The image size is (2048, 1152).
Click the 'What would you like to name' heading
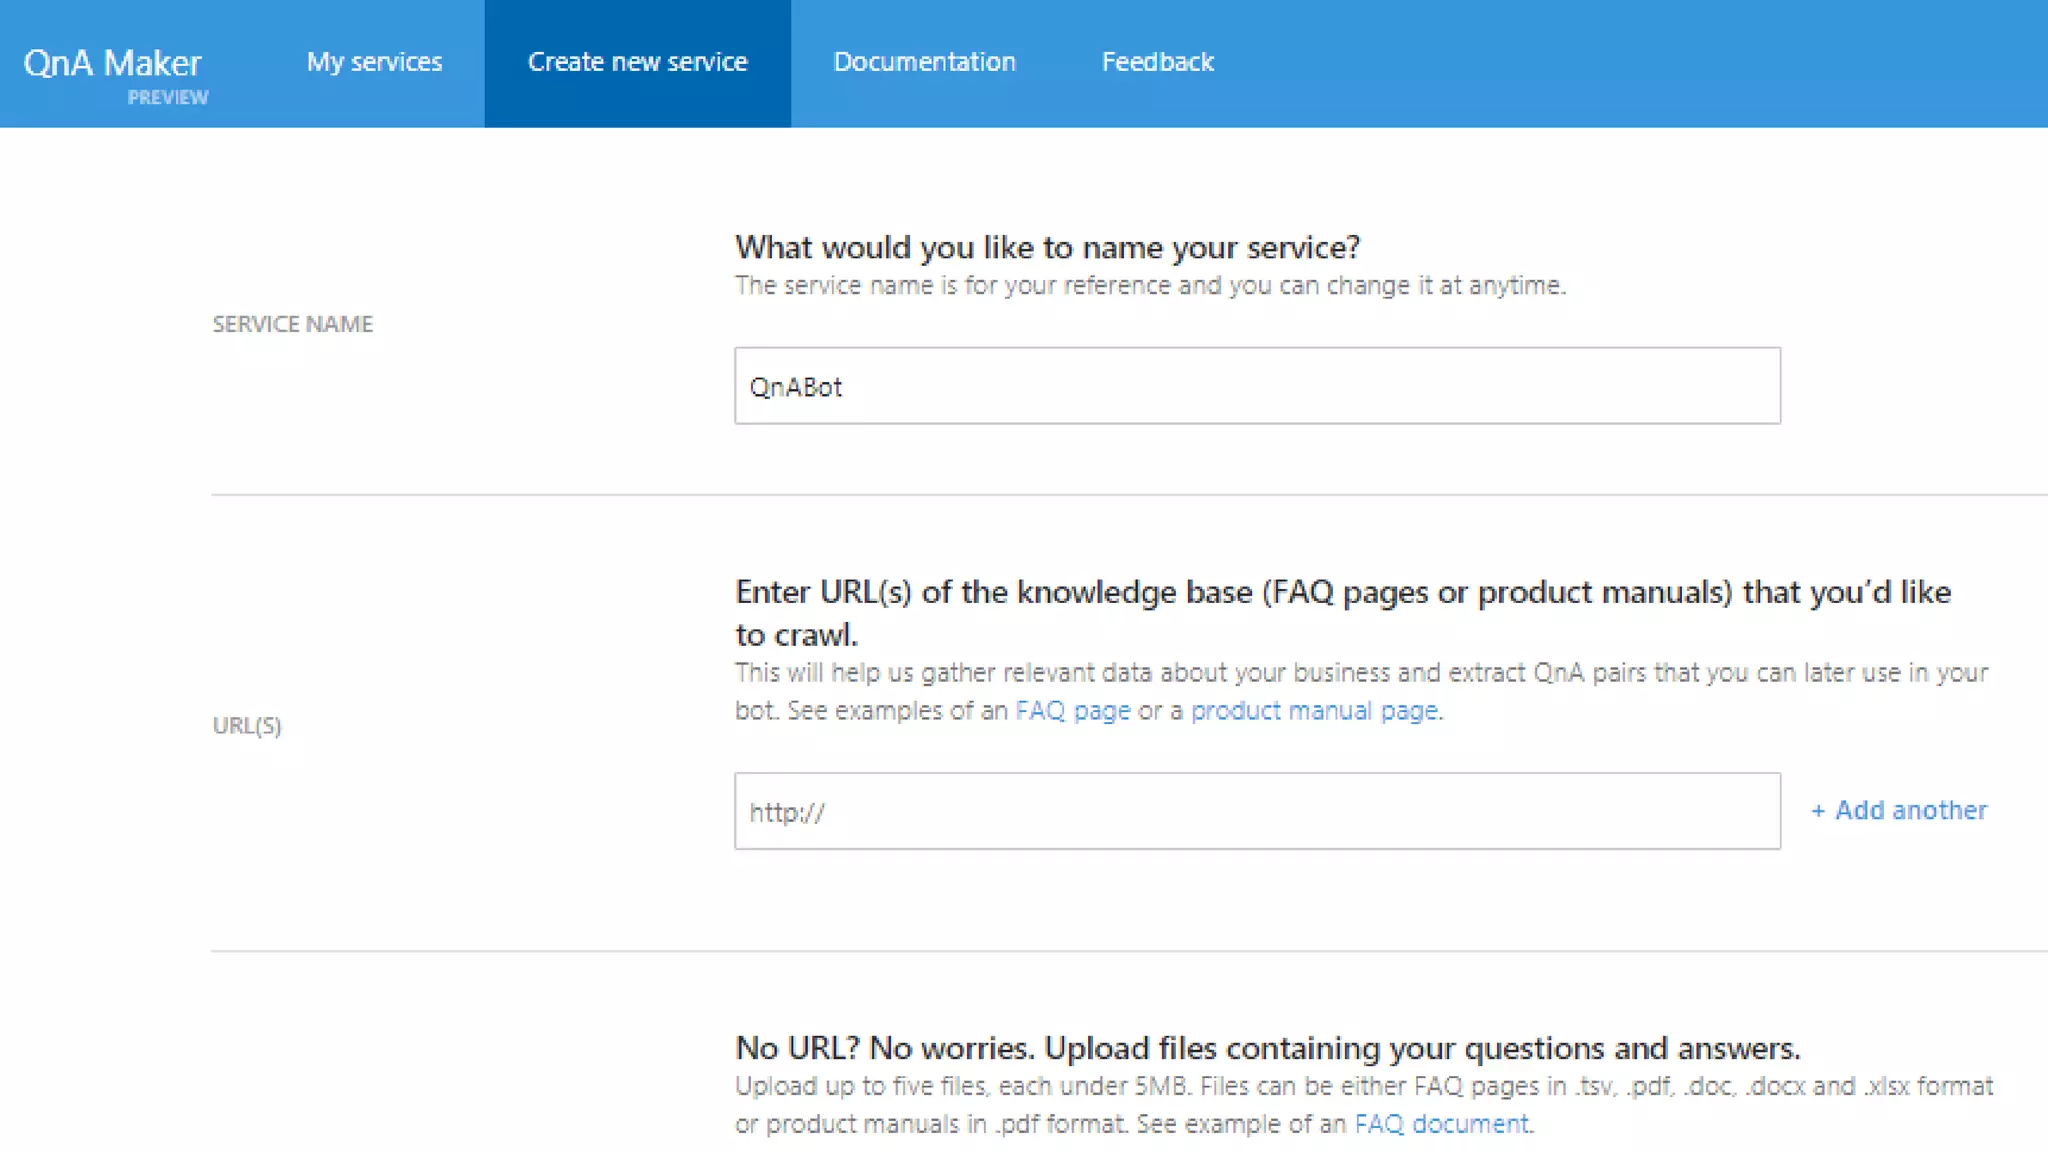[x=1047, y=247]
